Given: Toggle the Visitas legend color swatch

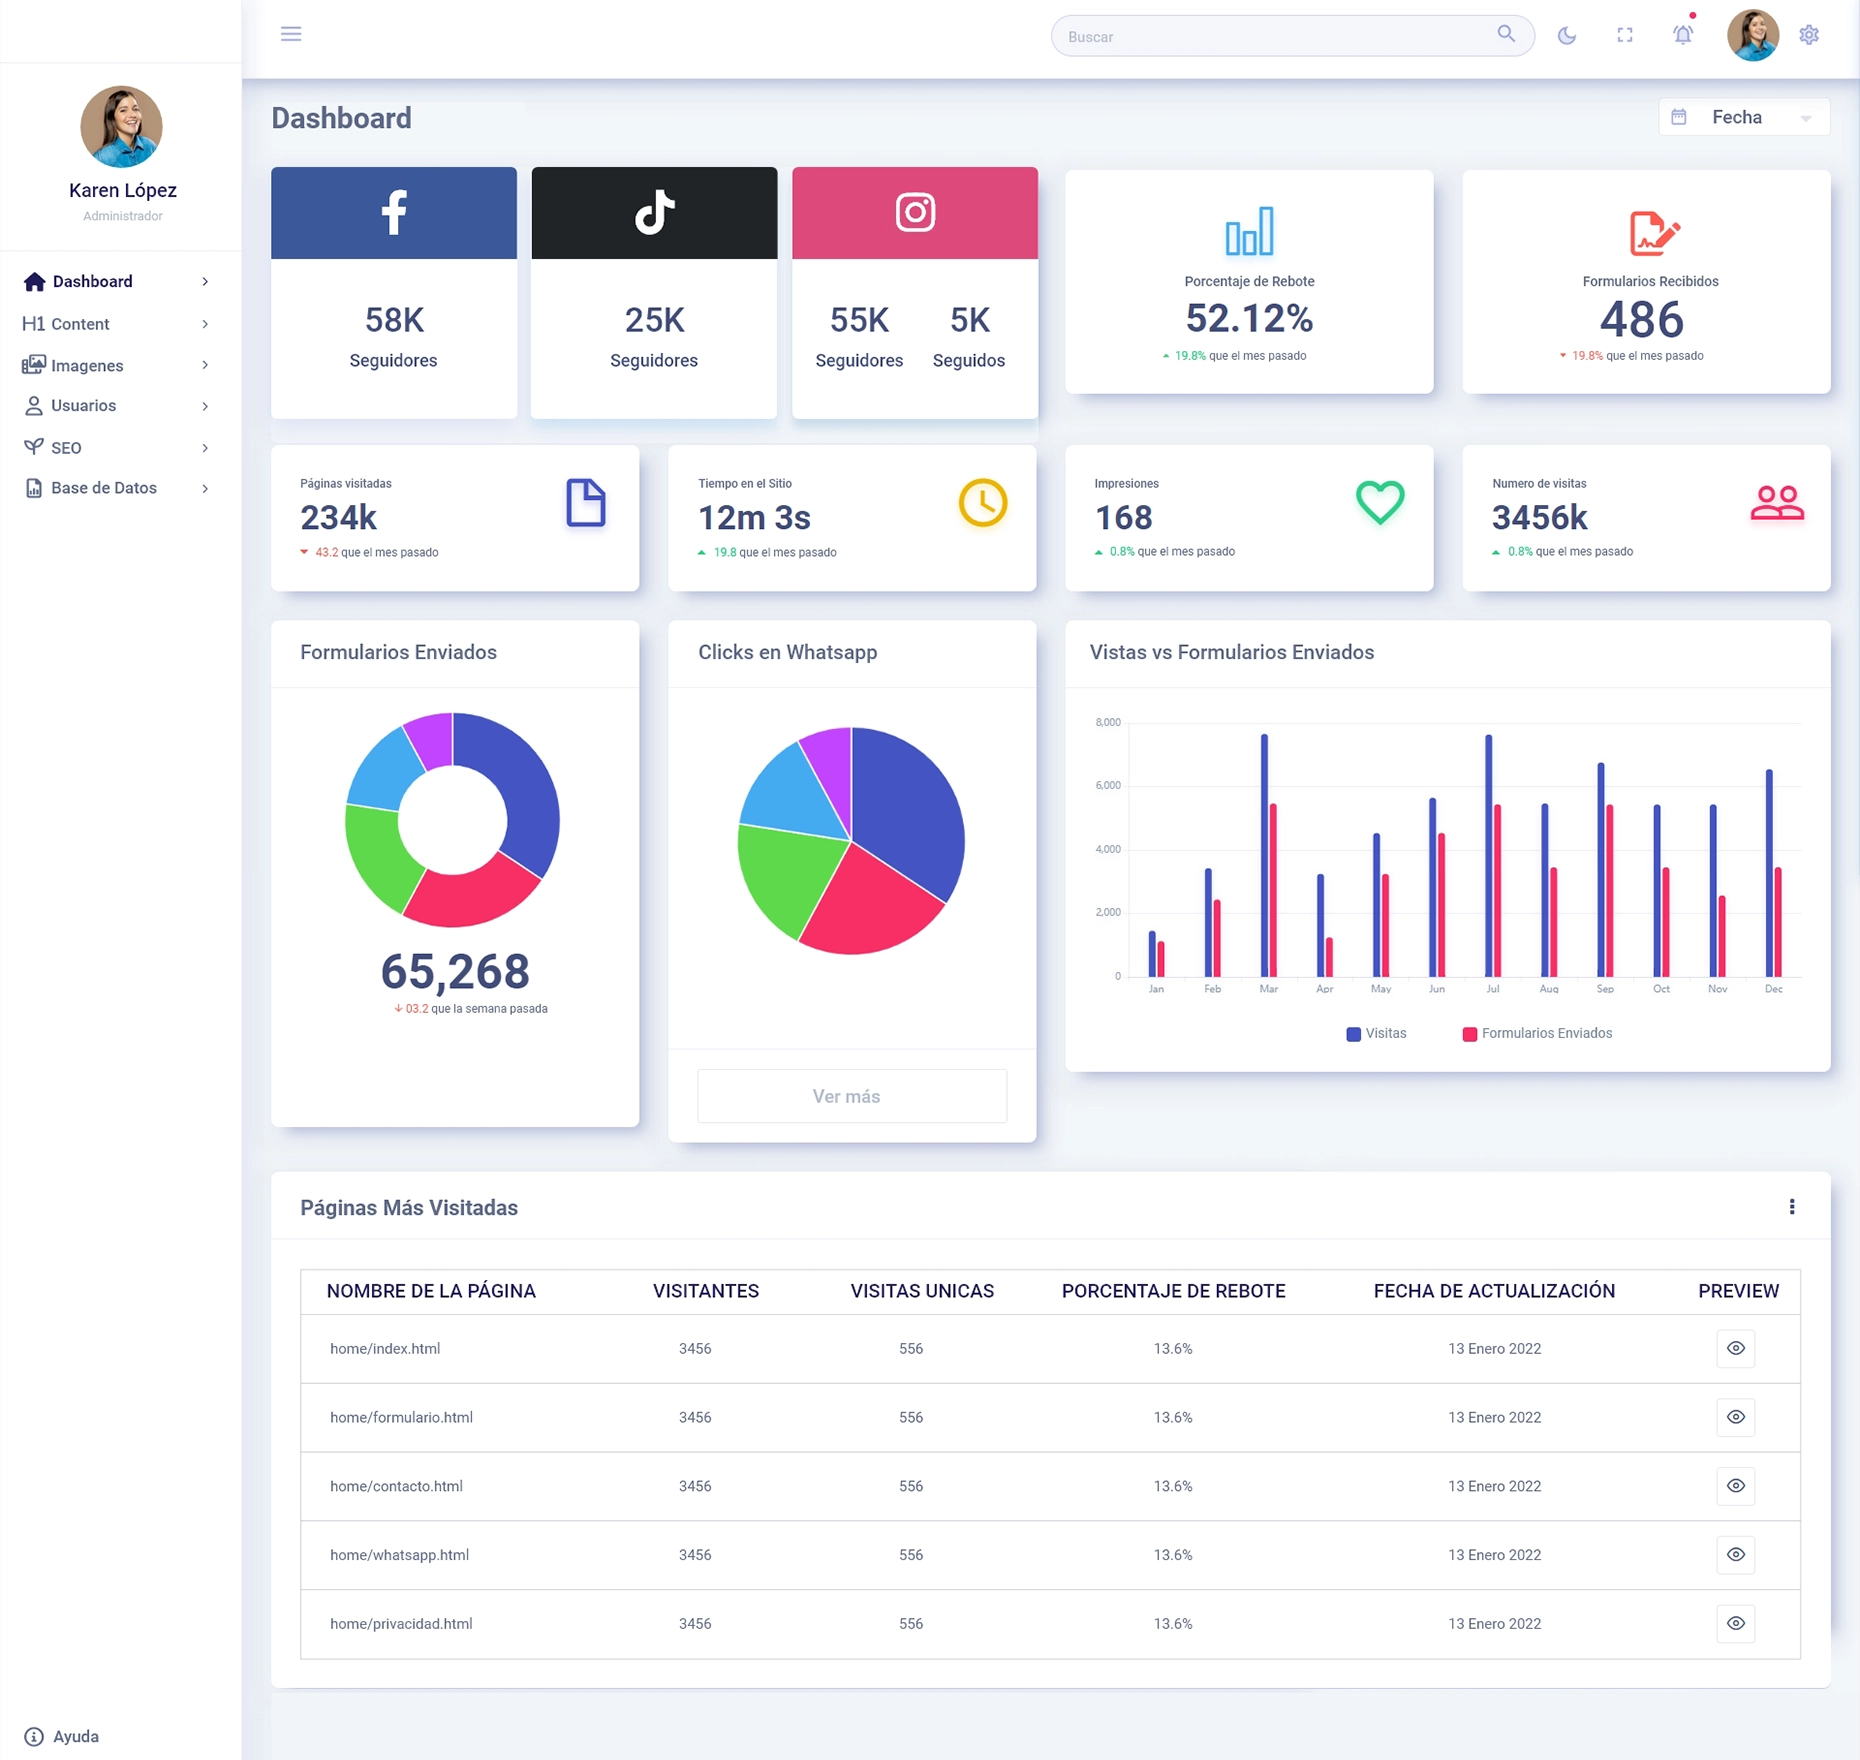Looking at the screenshot, I should [1353, 1034].
